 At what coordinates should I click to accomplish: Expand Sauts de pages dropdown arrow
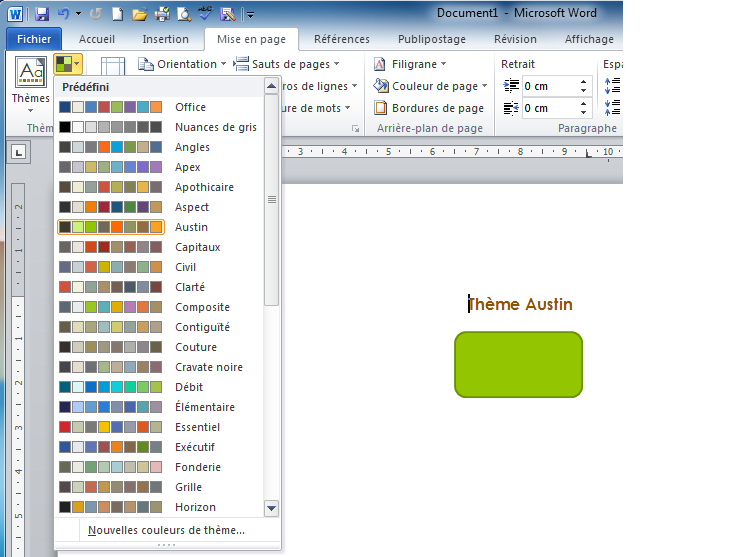coord(337,64)
